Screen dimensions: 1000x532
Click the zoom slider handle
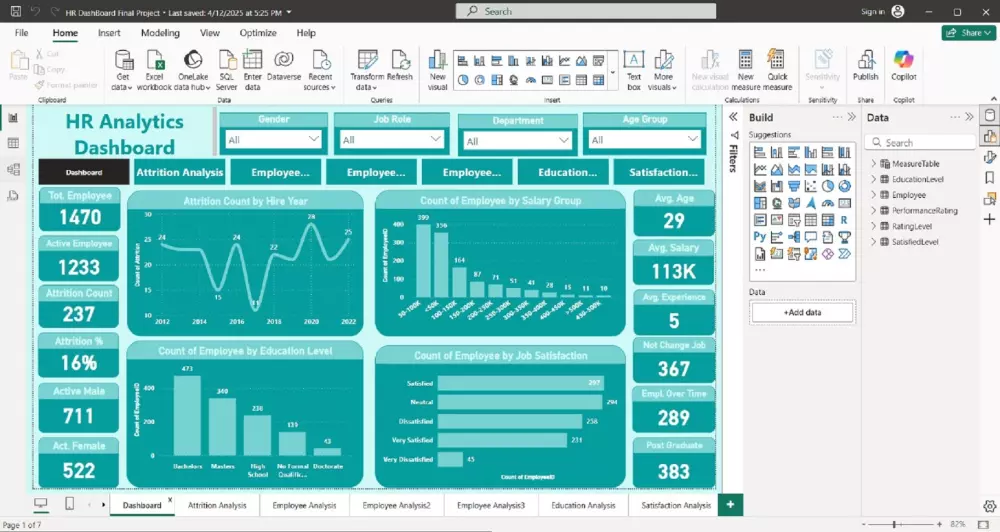pyautogui.click(x=895, y=524)
